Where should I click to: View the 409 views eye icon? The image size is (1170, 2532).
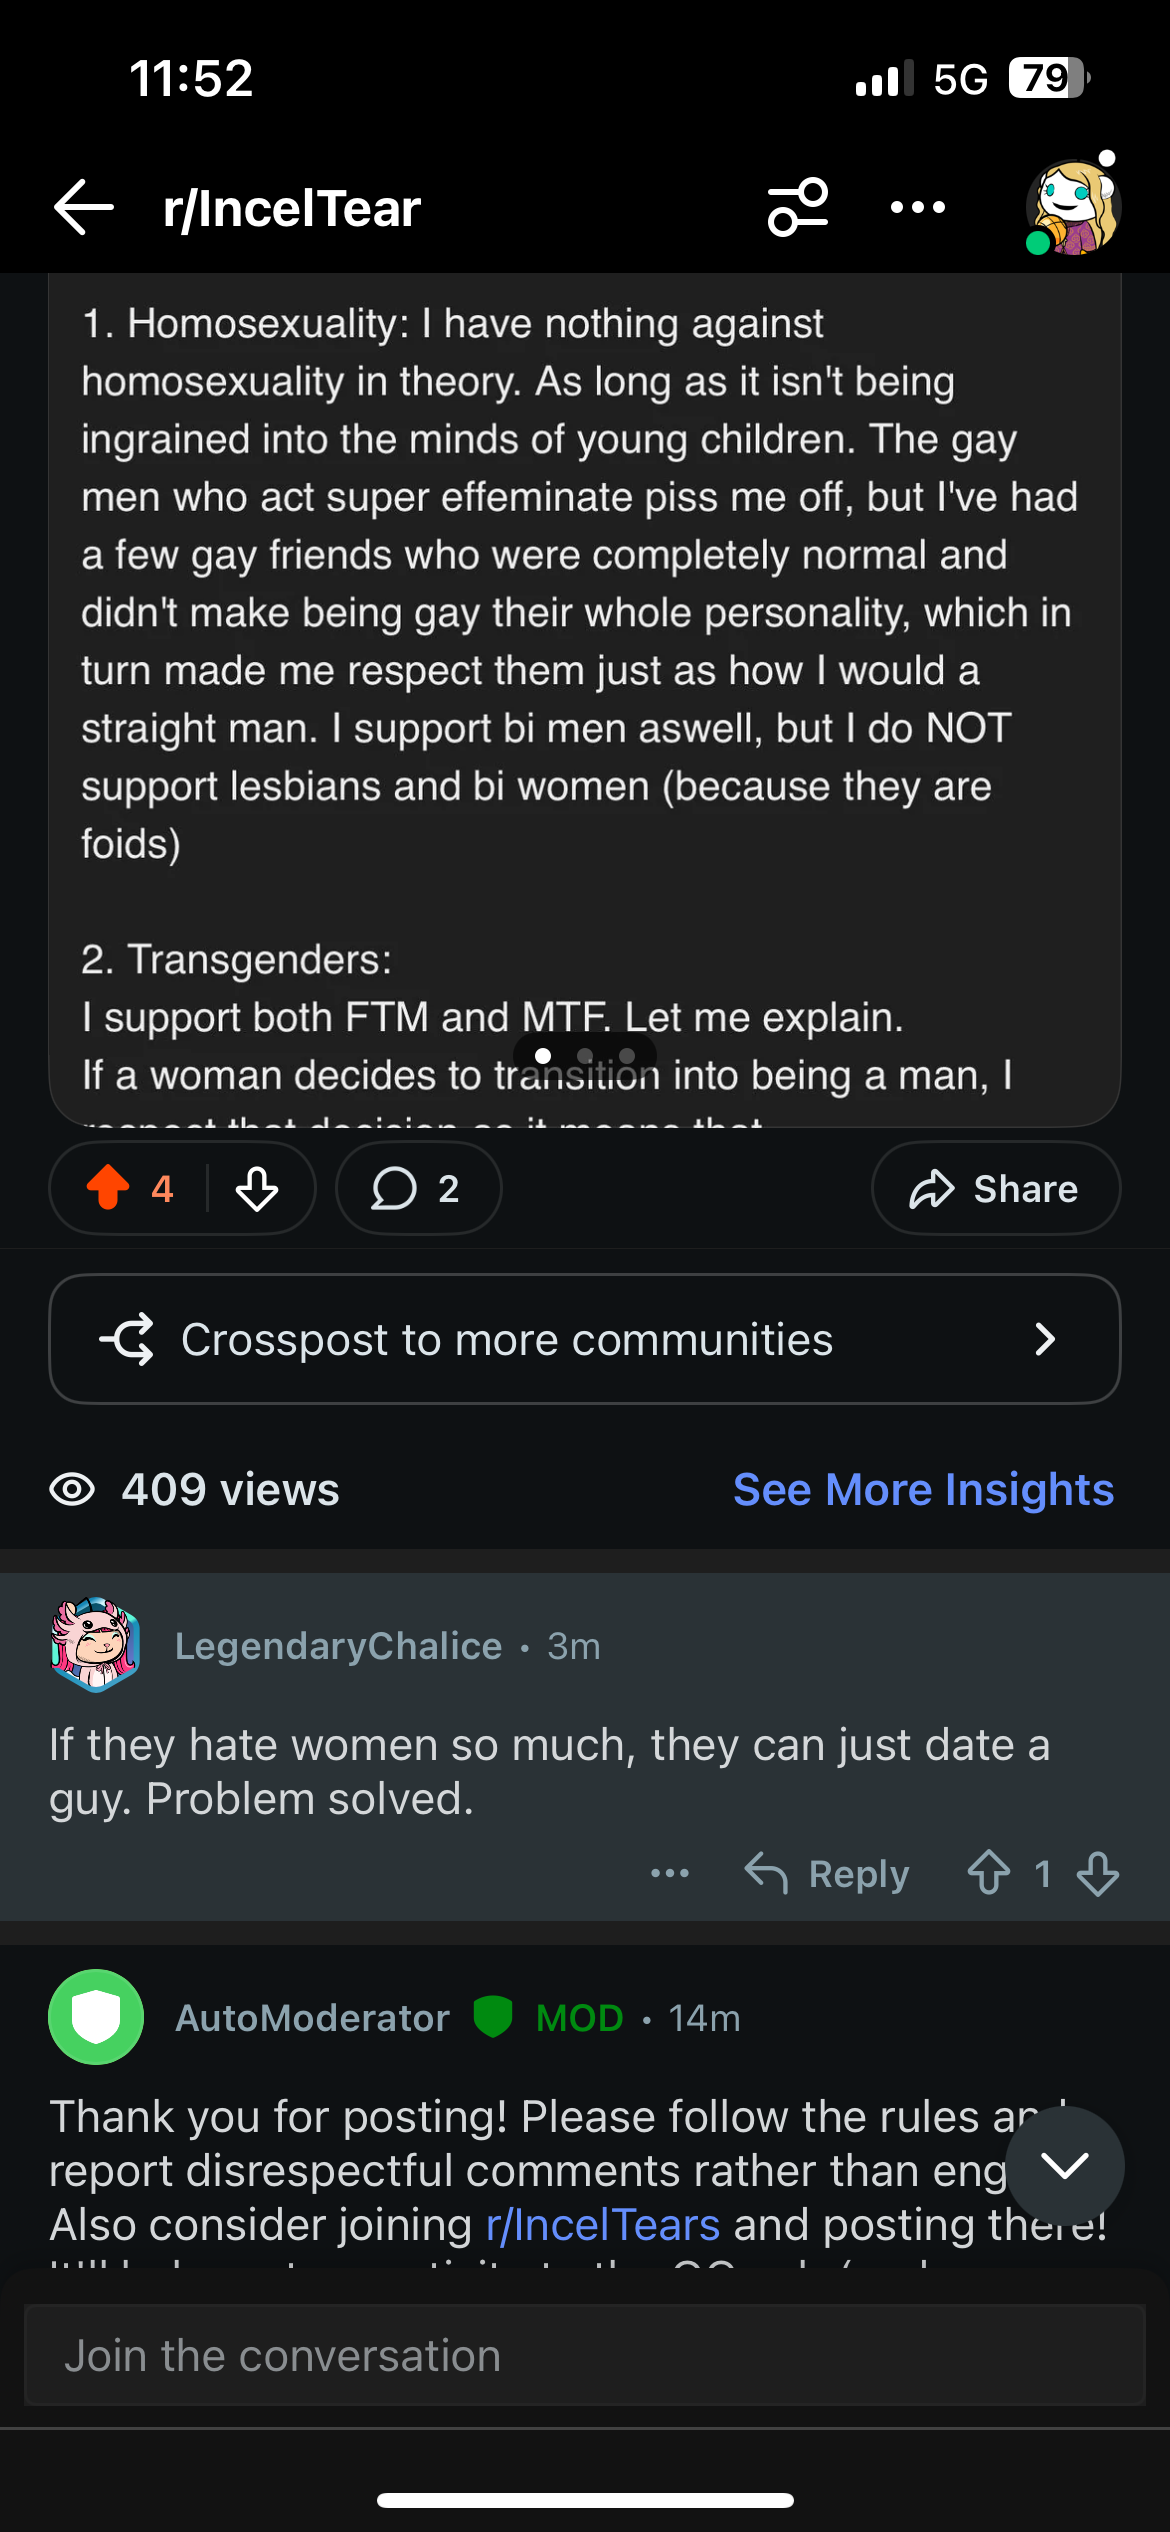click(72, 1489)
